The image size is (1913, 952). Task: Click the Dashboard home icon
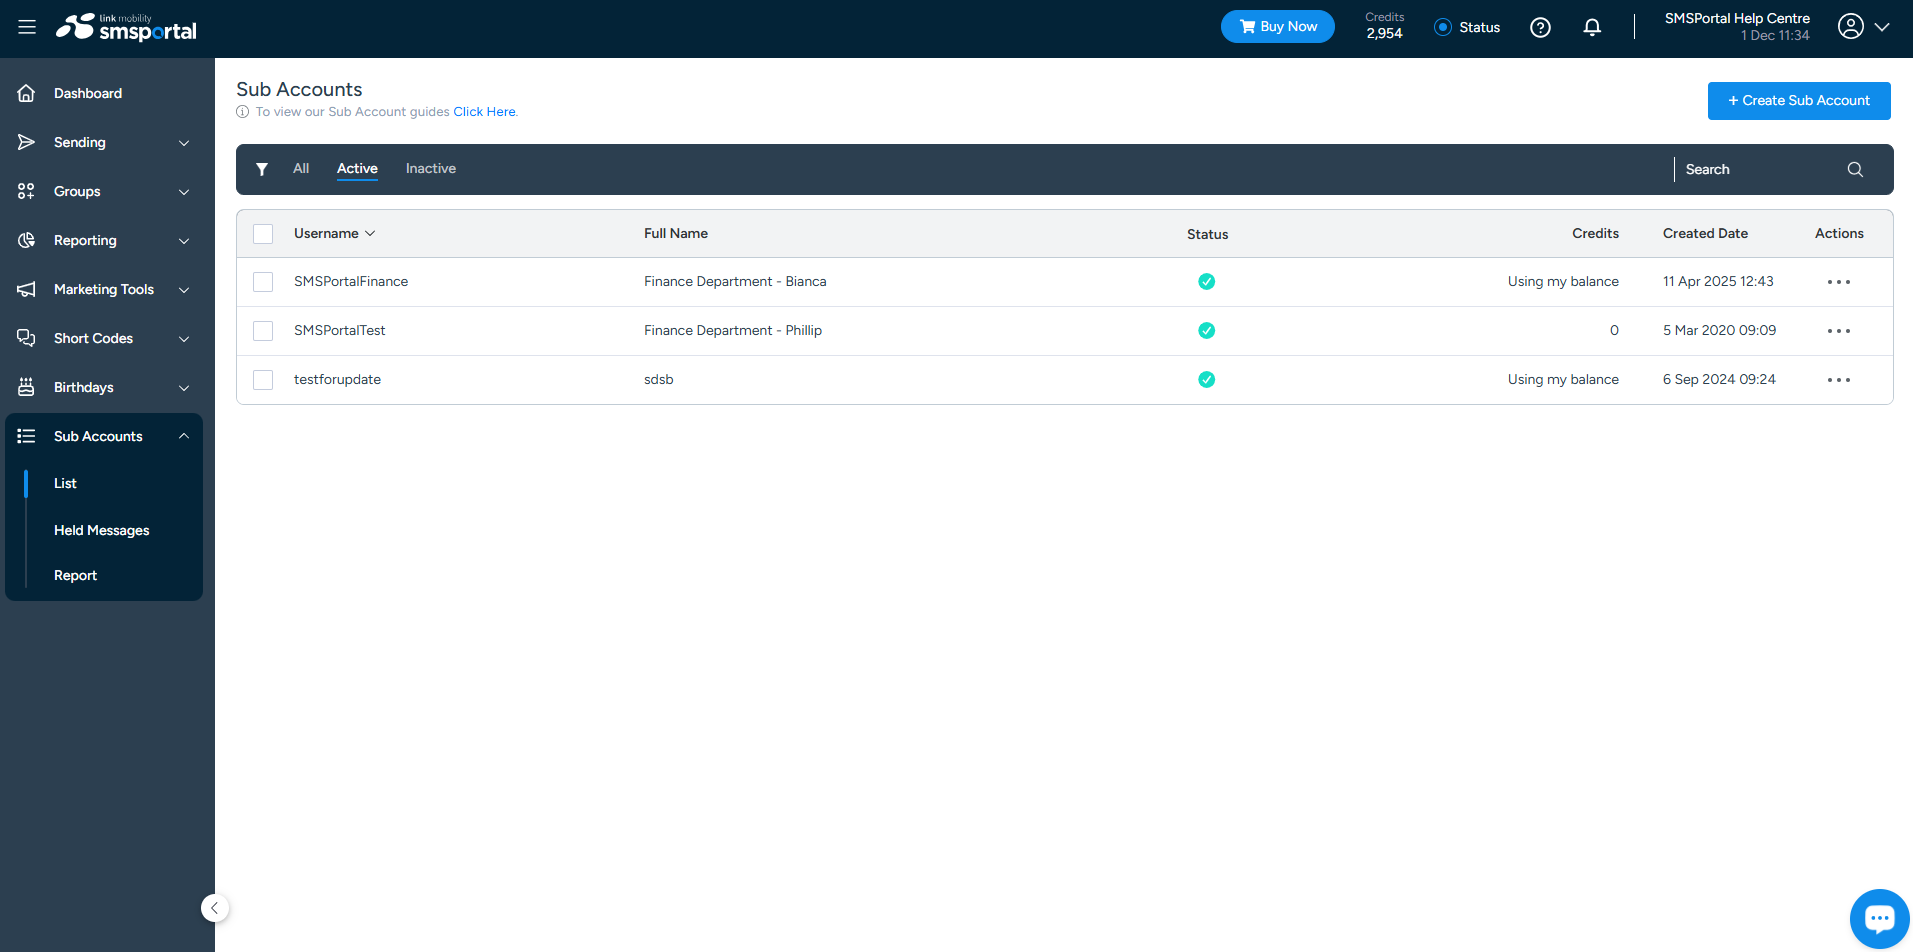(27, 93)
